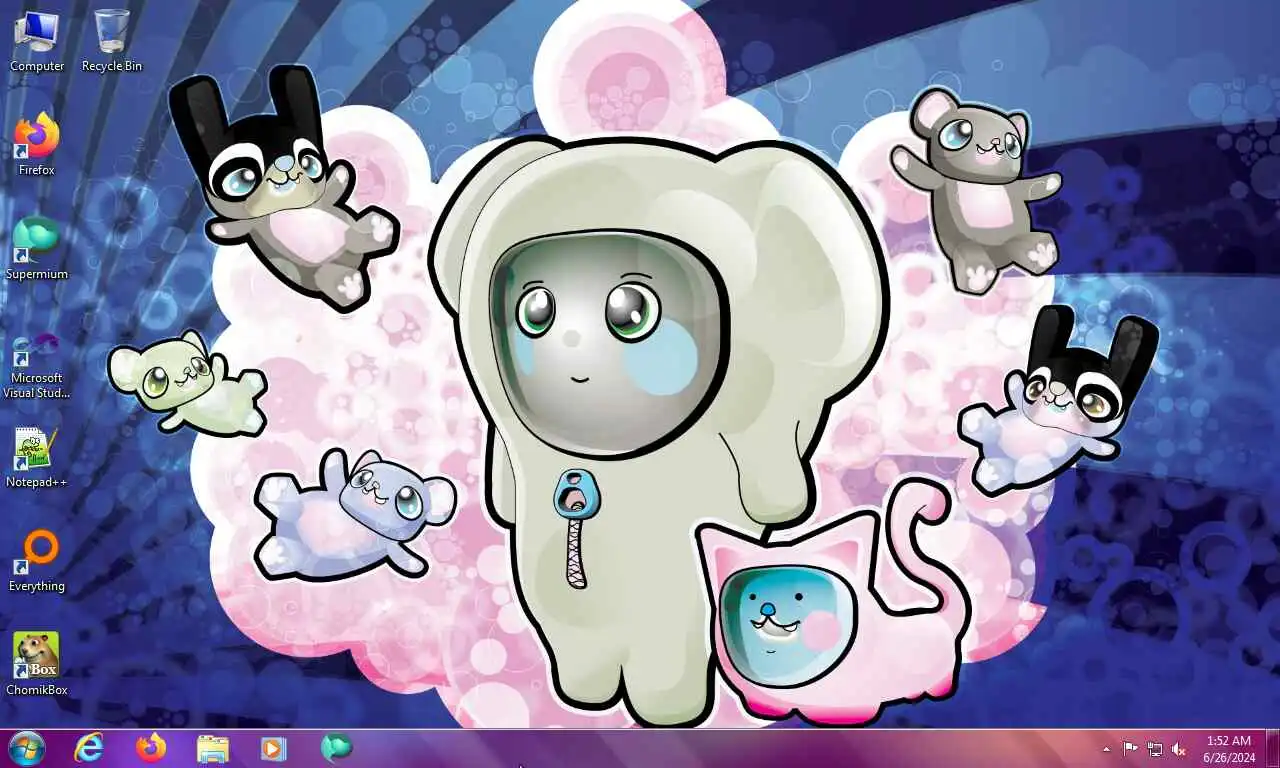Screen dimensions: 1280x768
Task: Select the Firefox desktop shortcut
Action: coord(37,145)
